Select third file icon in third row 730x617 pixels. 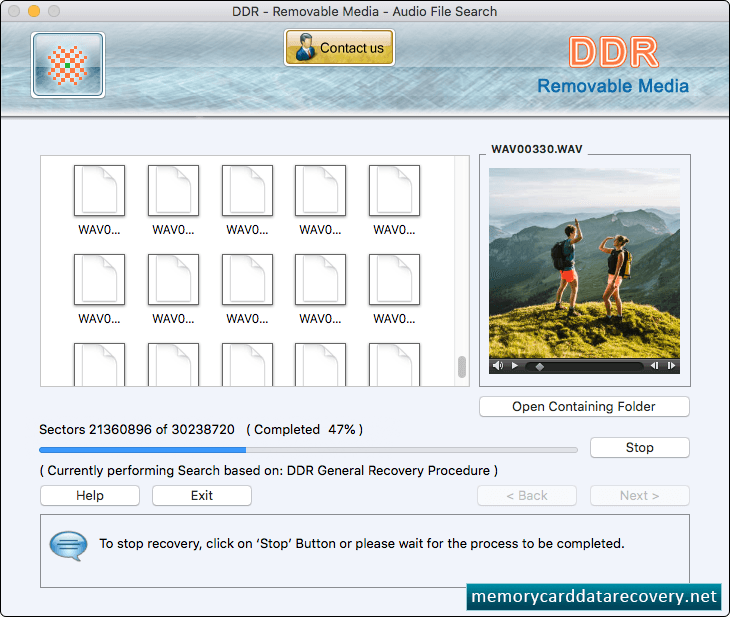(247, 365)
